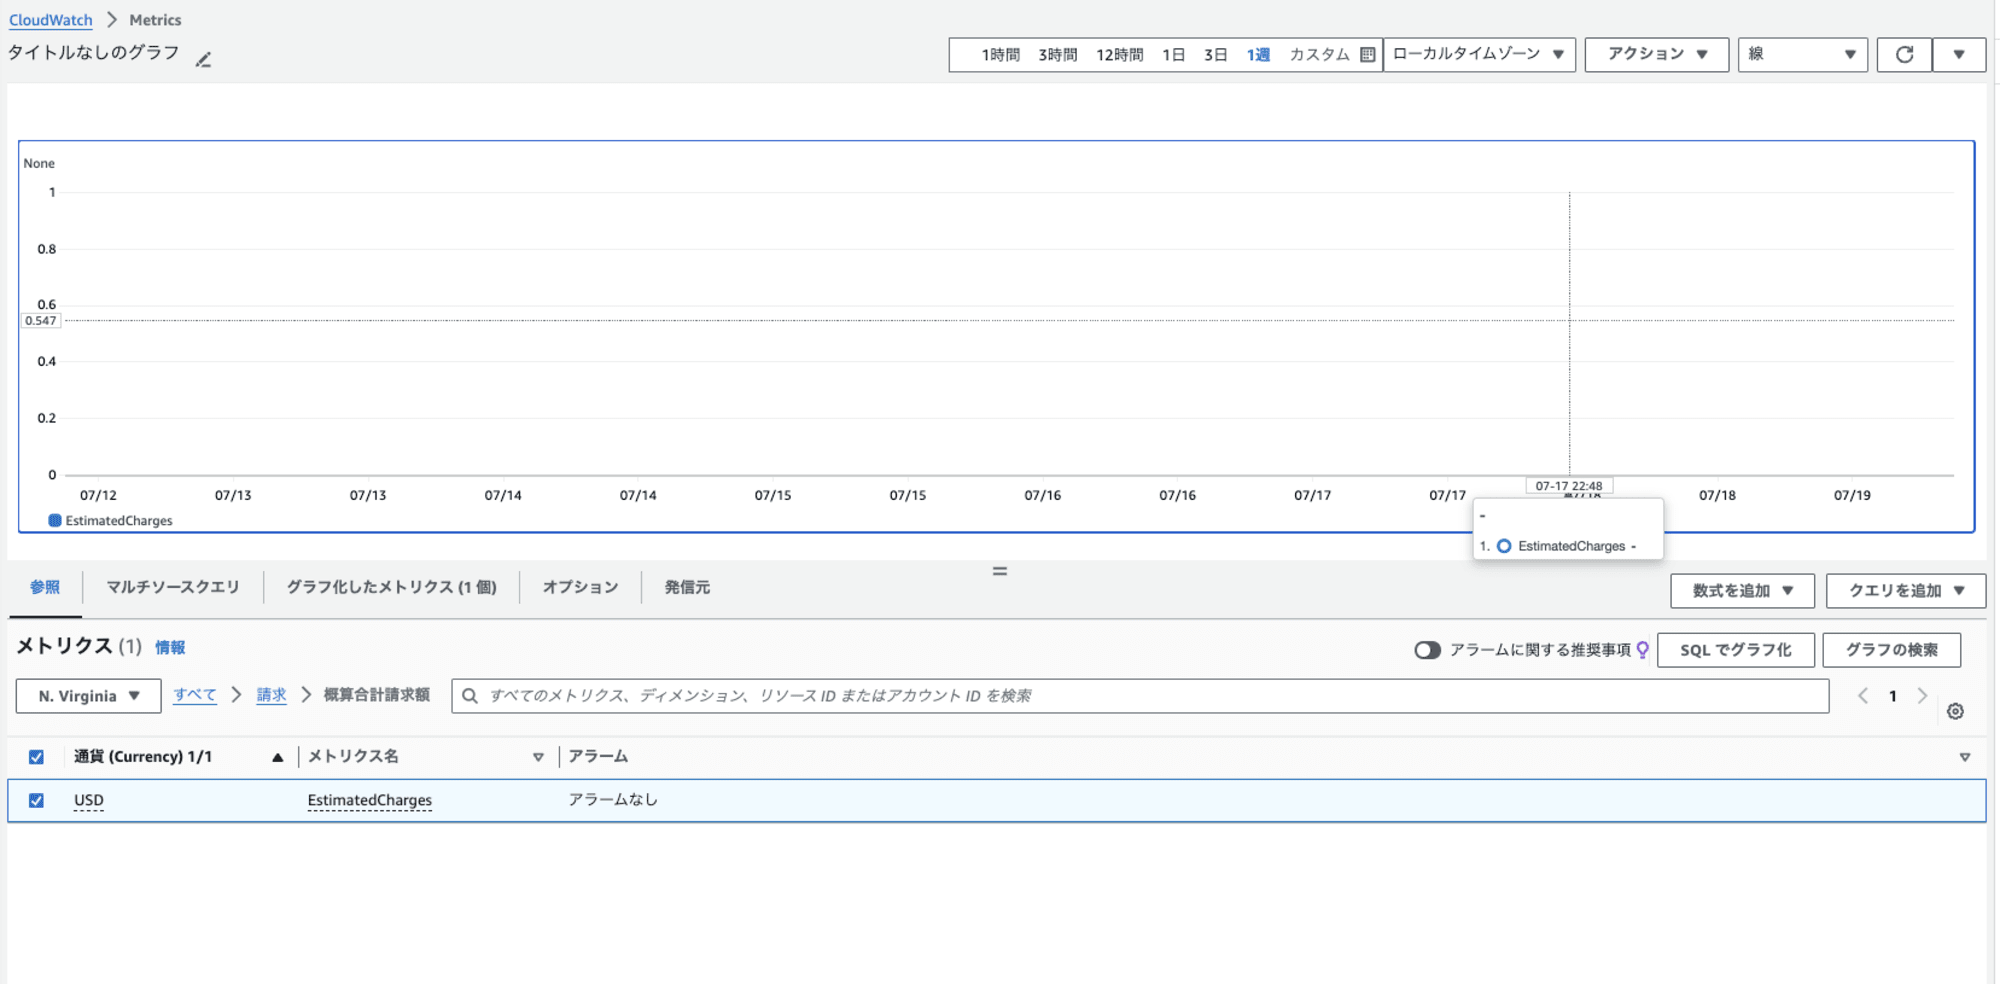Click the search magnifier icon in the metrics search
This screenshot has height=984, width=2000.
(470, 696)
